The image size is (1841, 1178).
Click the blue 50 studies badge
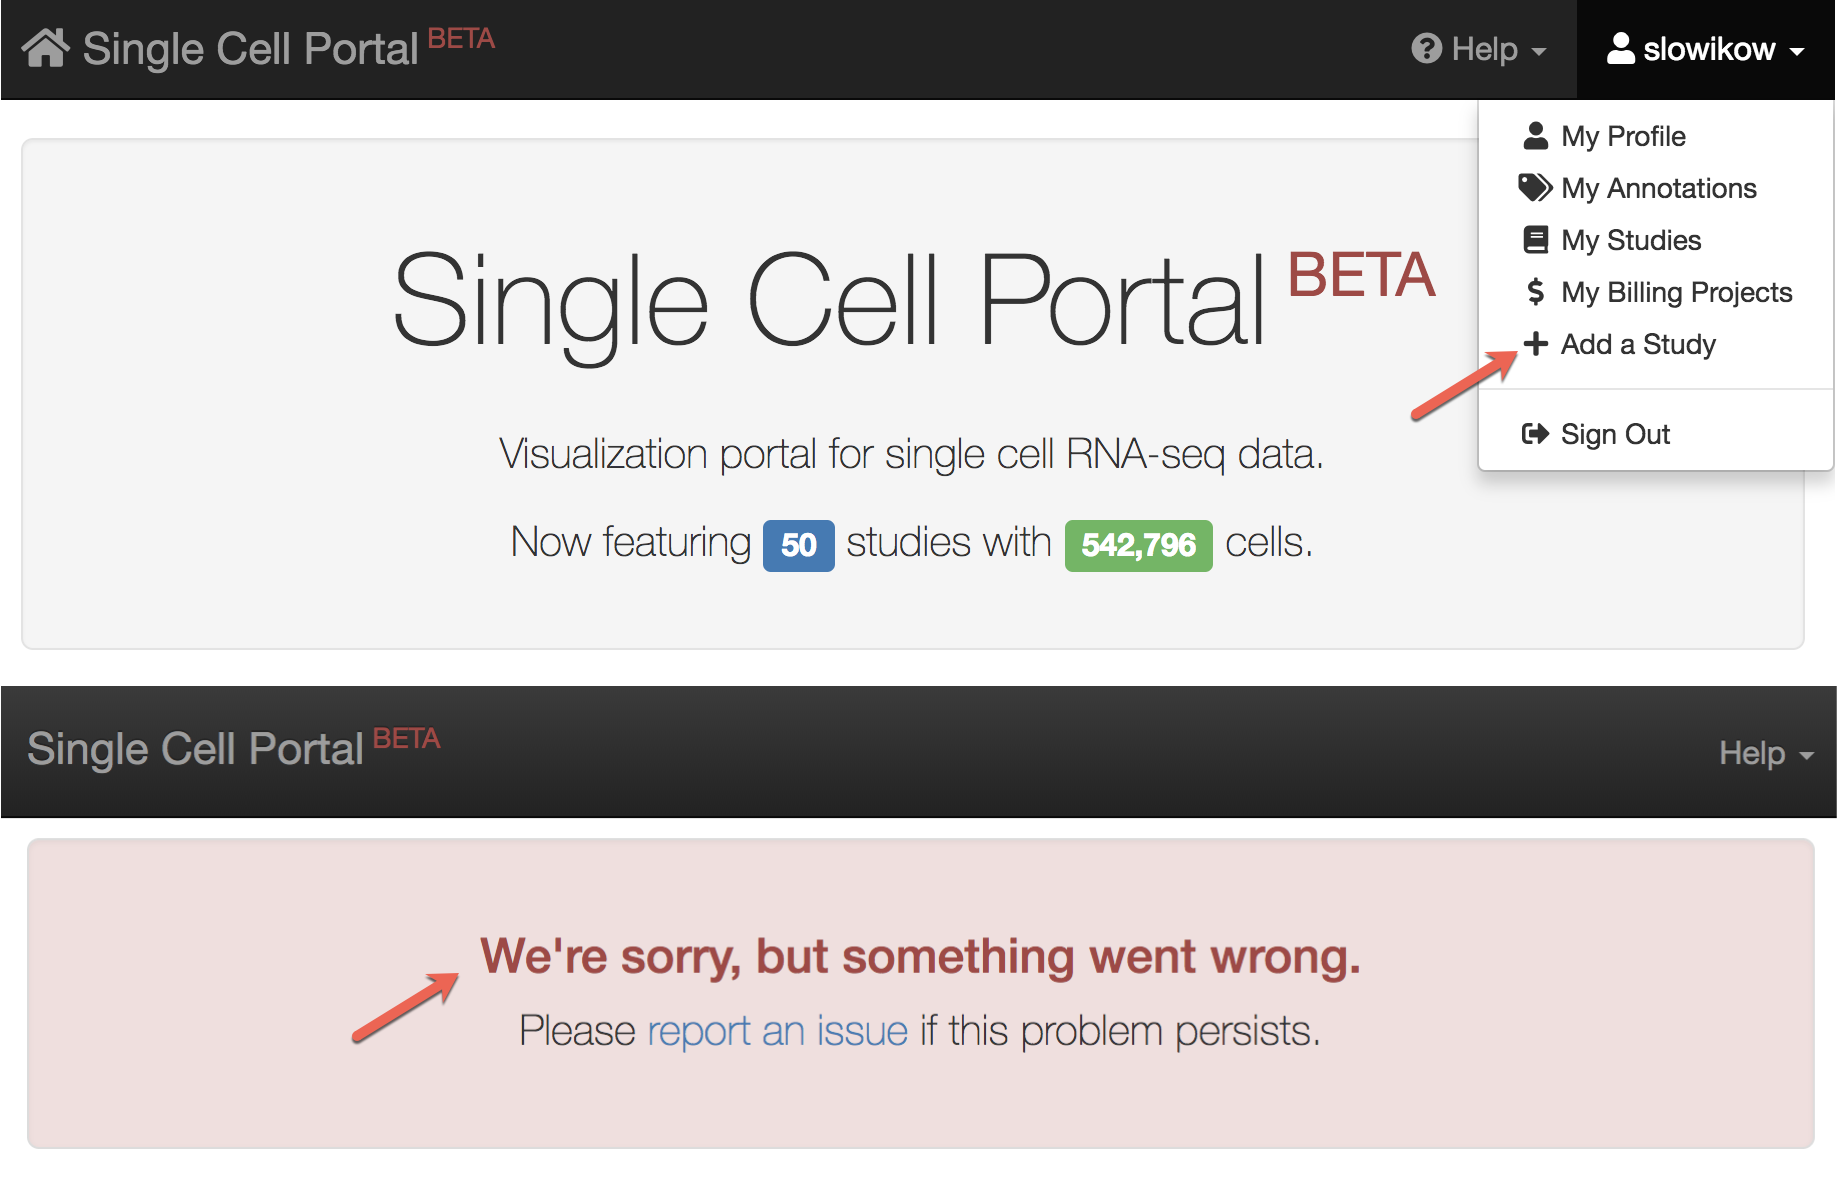[798, 545]
